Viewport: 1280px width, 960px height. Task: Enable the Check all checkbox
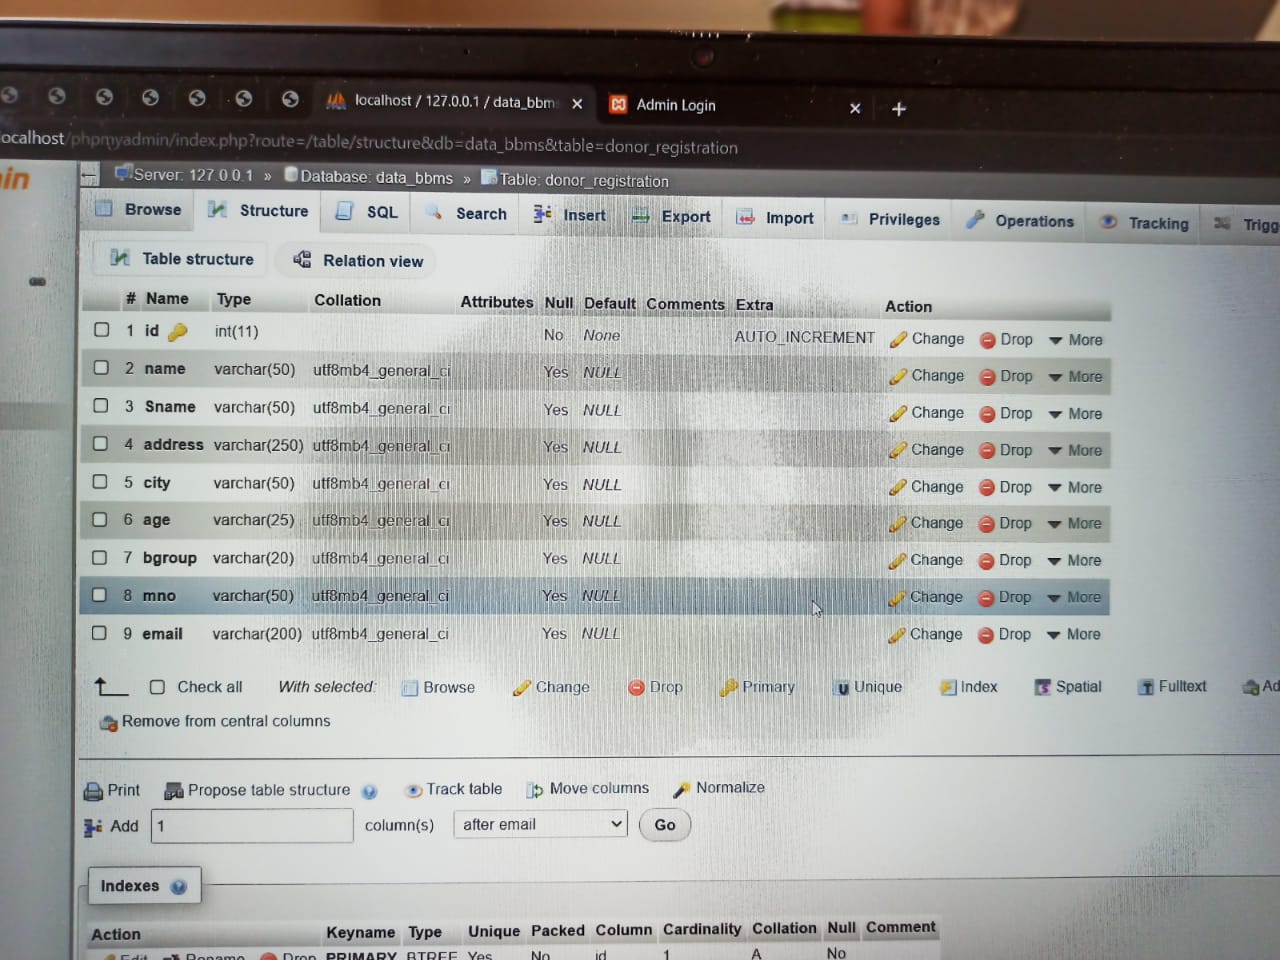(157, 687)
